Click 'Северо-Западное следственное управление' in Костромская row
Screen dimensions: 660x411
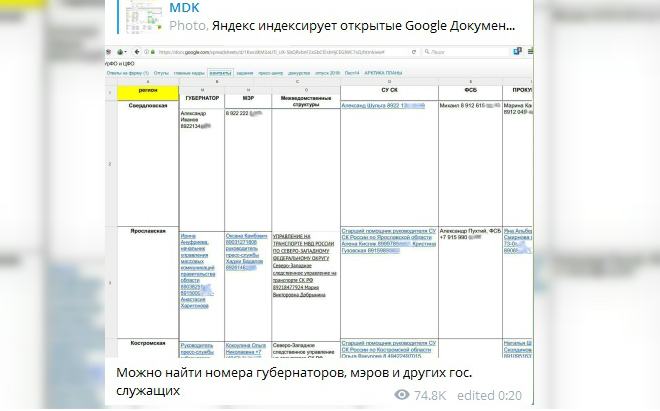coord(303,349)
